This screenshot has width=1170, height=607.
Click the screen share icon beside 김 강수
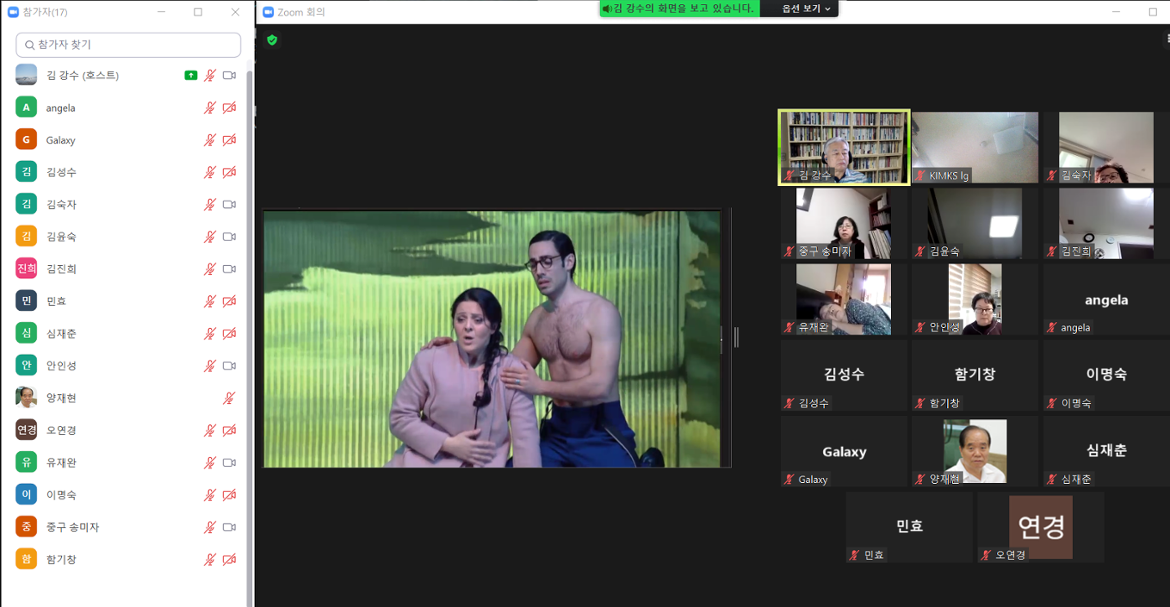coord(191,76)
